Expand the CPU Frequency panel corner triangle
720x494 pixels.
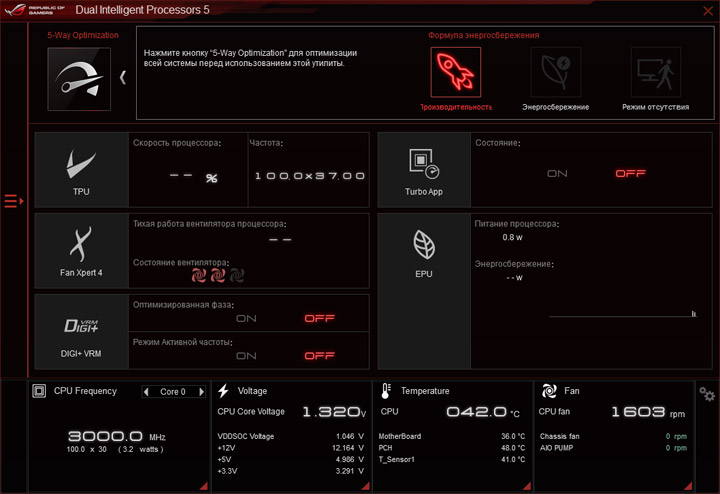coord(203,486)
